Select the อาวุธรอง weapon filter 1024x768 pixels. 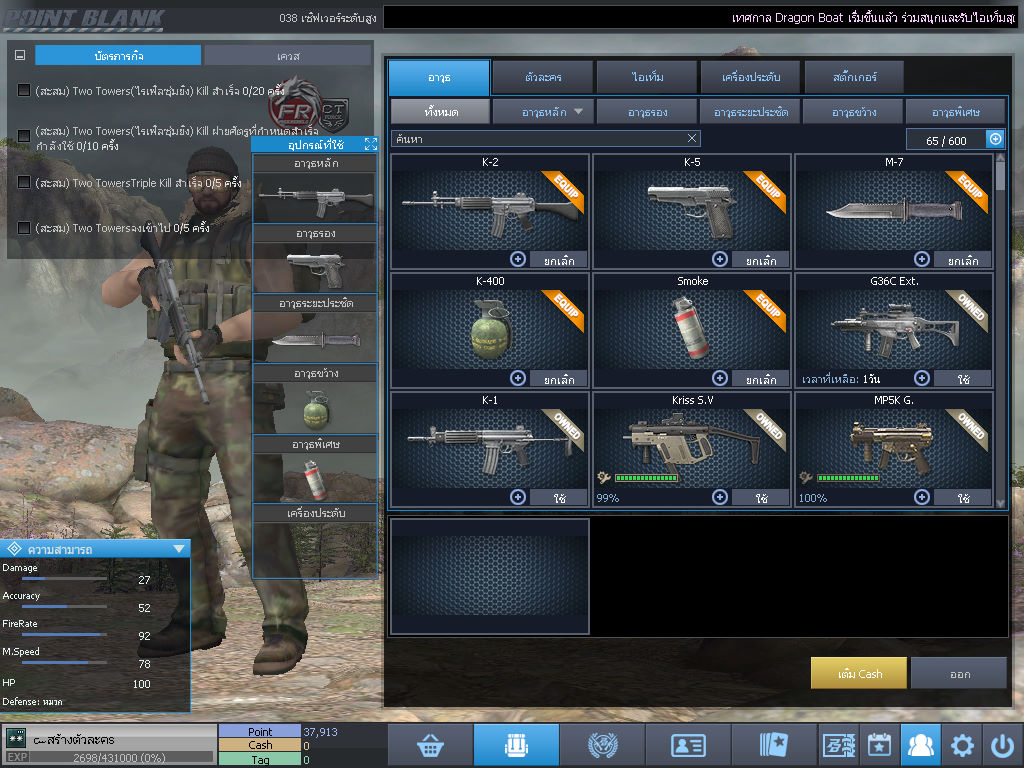point(647,112)
